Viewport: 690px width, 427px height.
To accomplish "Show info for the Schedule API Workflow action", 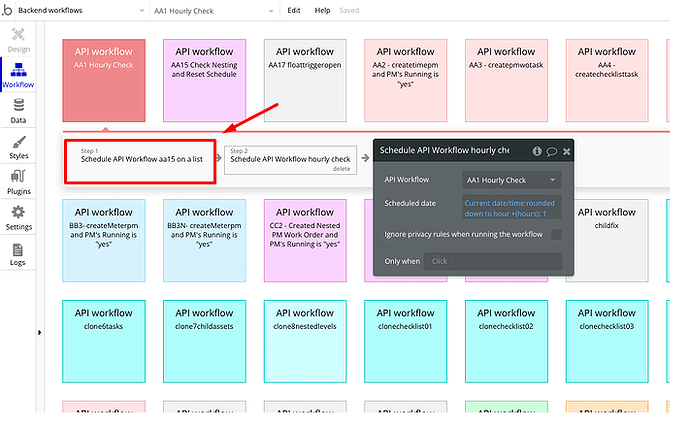I will tap(537, 151).
